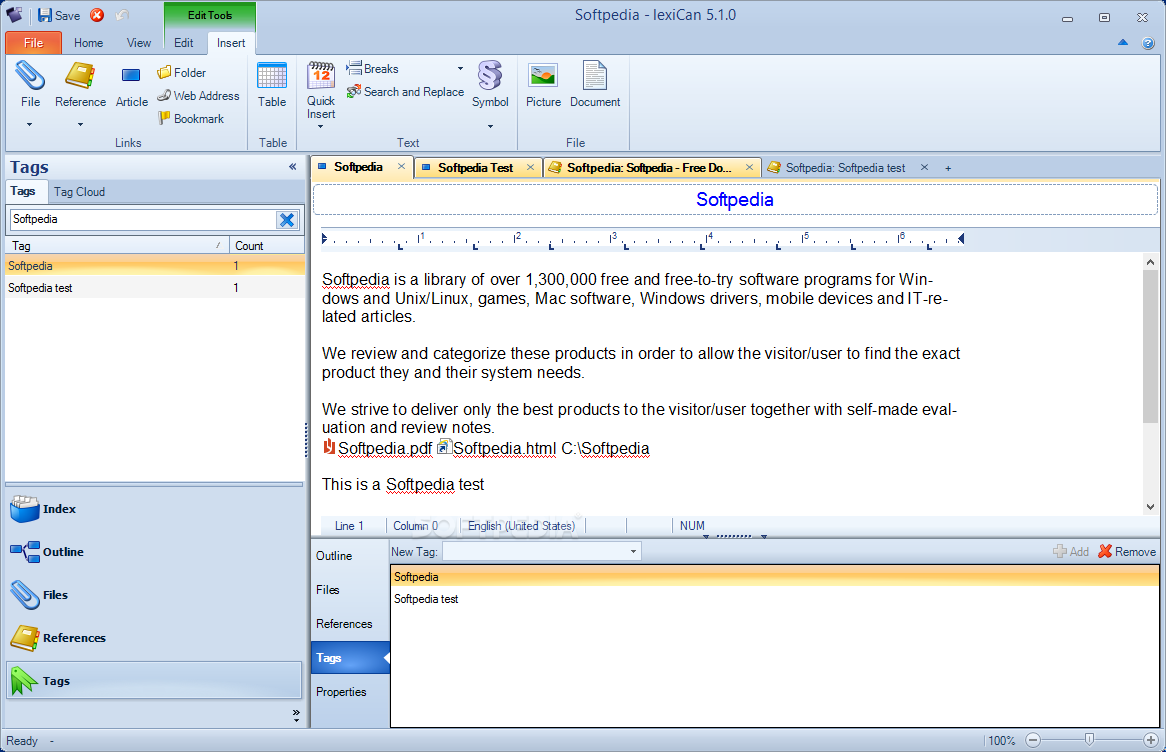Screen dimensions: 1166x752
Task: Click the zoom out minus button
Action: 1033,740
